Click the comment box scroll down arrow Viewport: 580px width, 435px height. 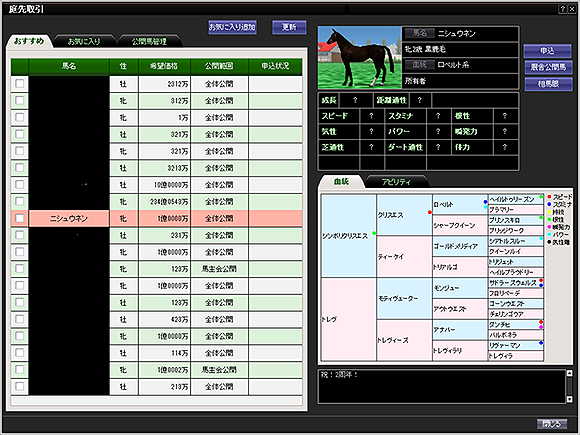(x=570, y=399)
